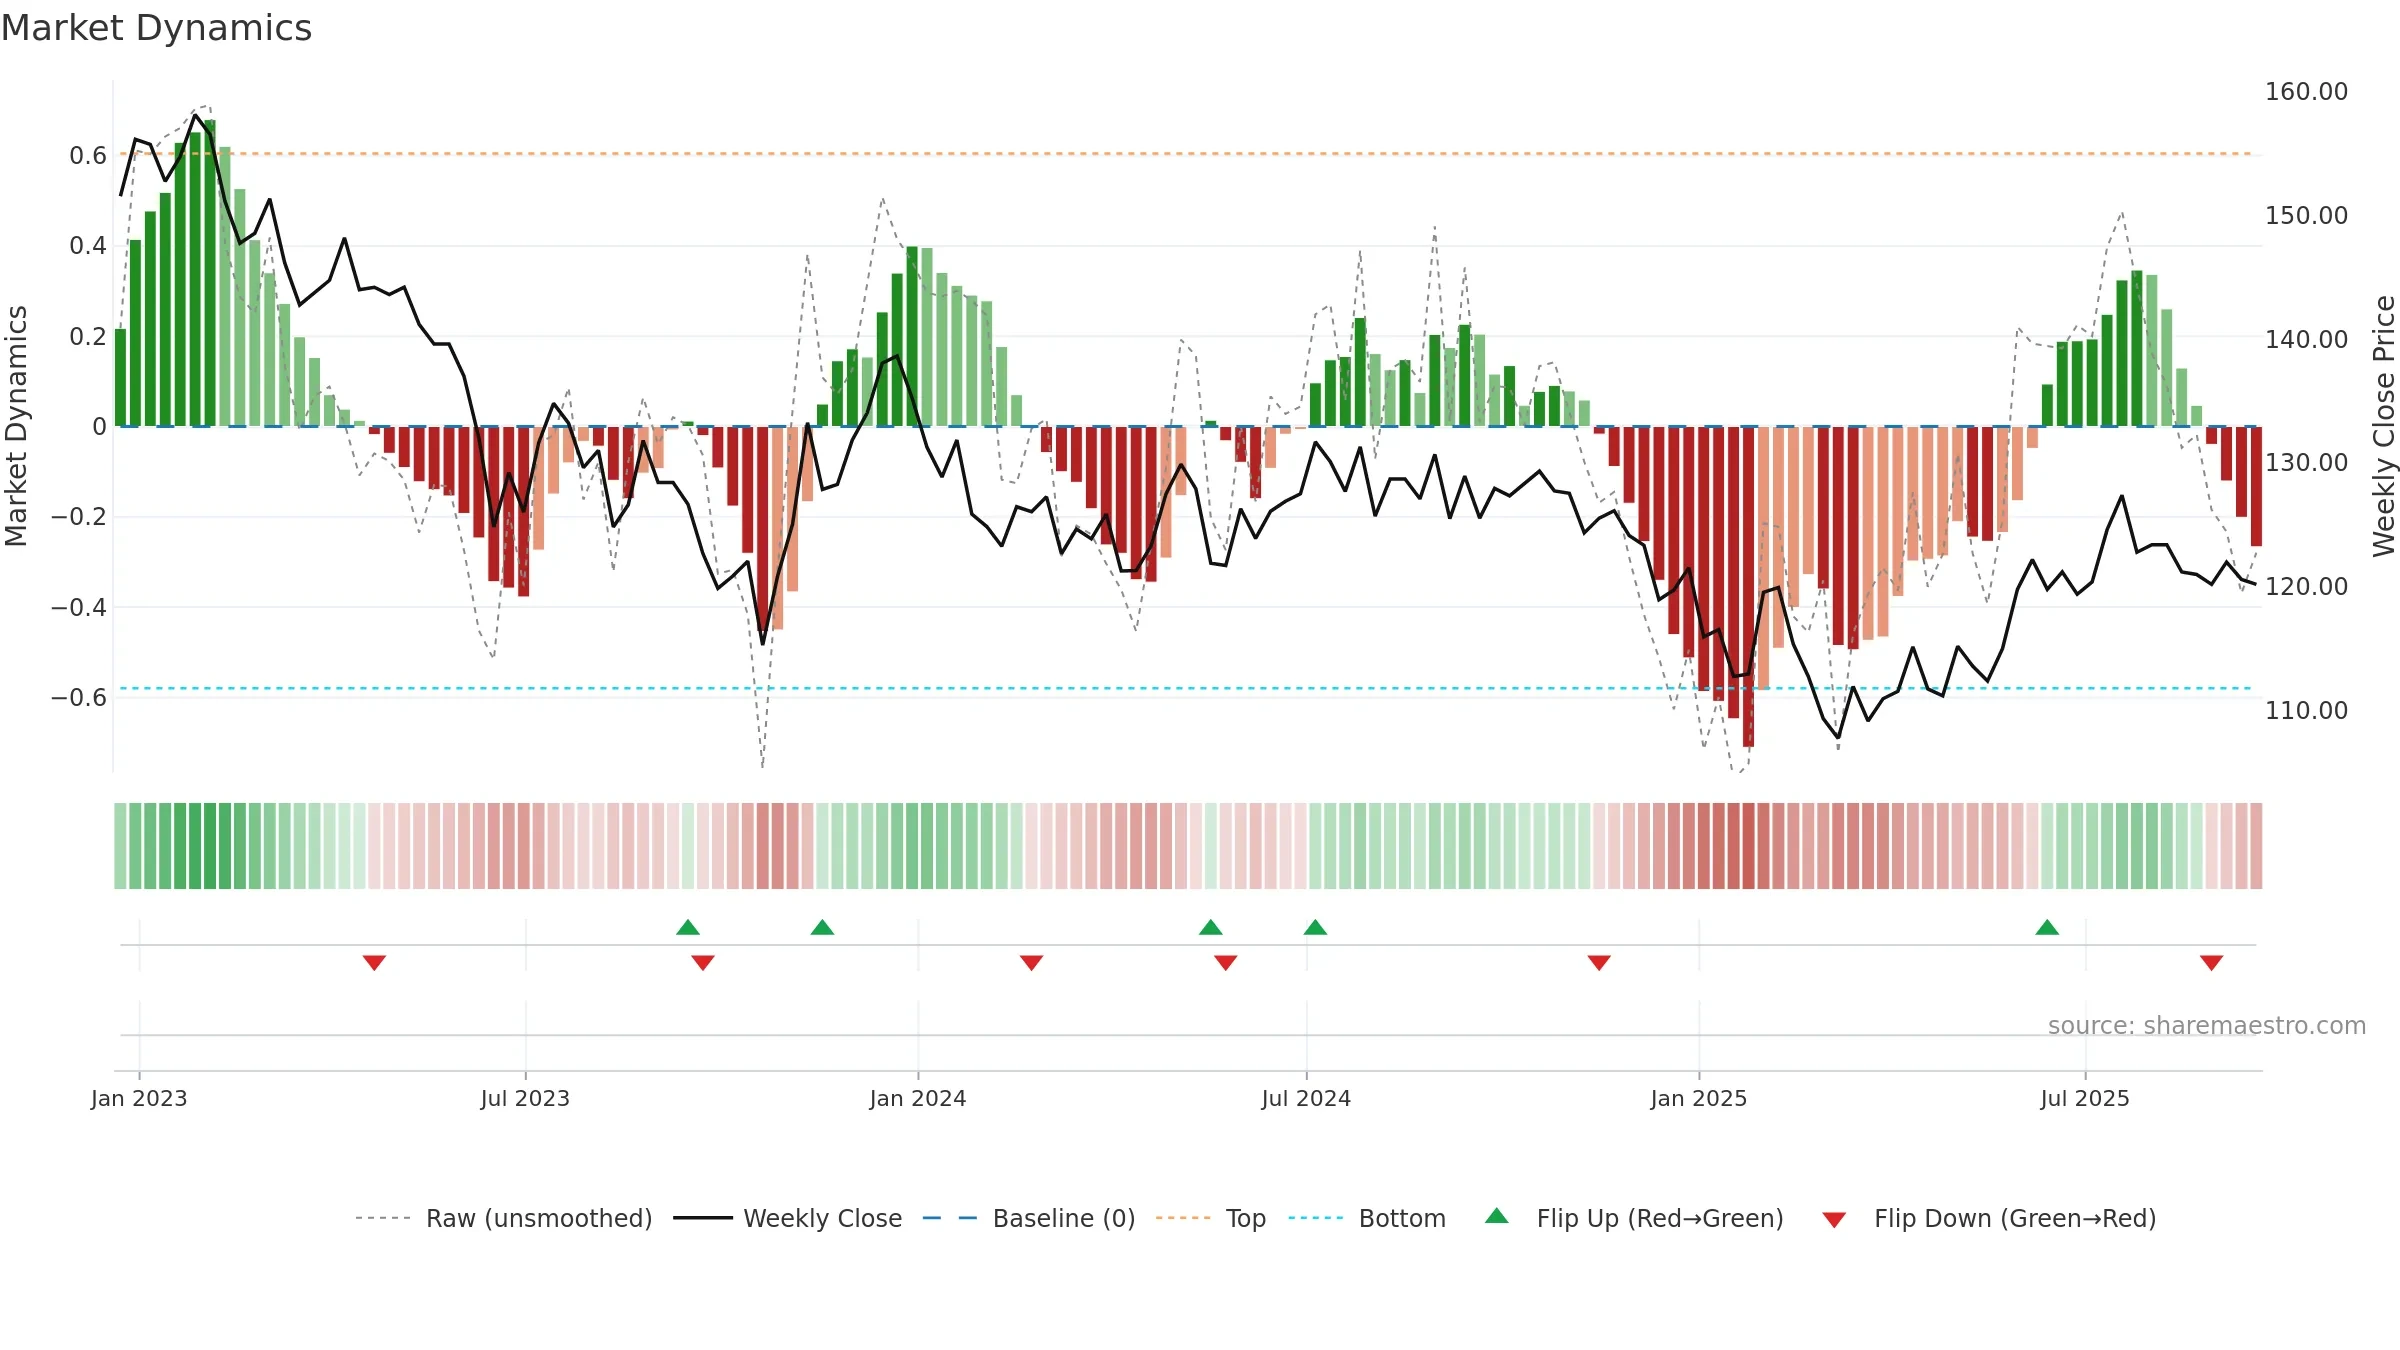Screen dimensions: 2400x1350
Task: Click the 0.2 left axis label
Action: click(88, 336)
